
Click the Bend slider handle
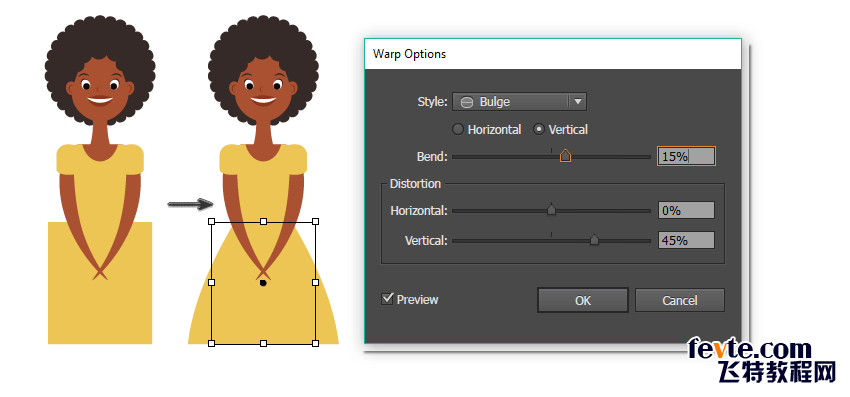[x=565, y=156]
